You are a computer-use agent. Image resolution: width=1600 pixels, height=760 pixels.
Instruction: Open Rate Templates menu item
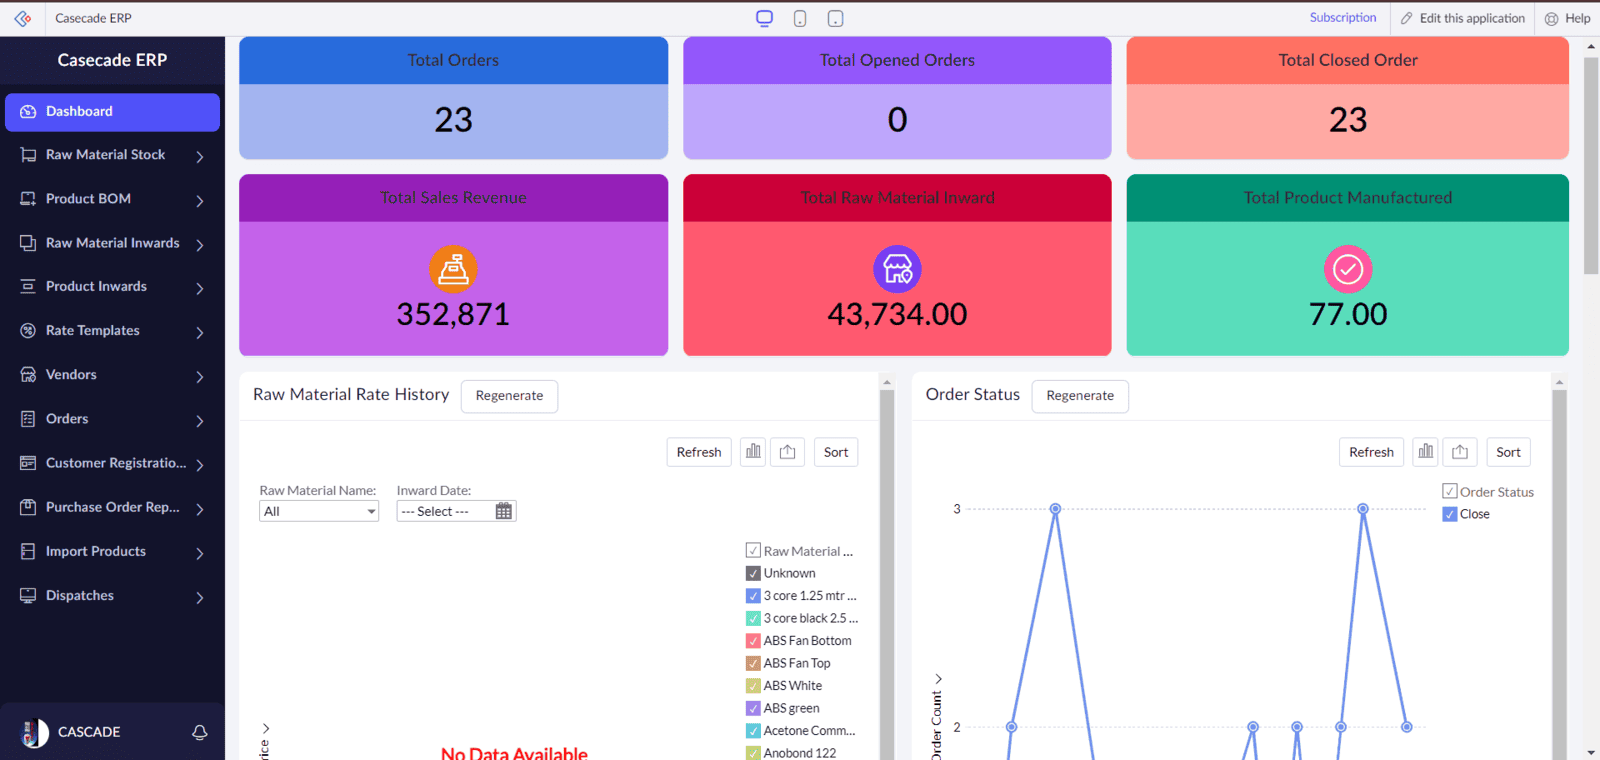[x=112, y=330]
